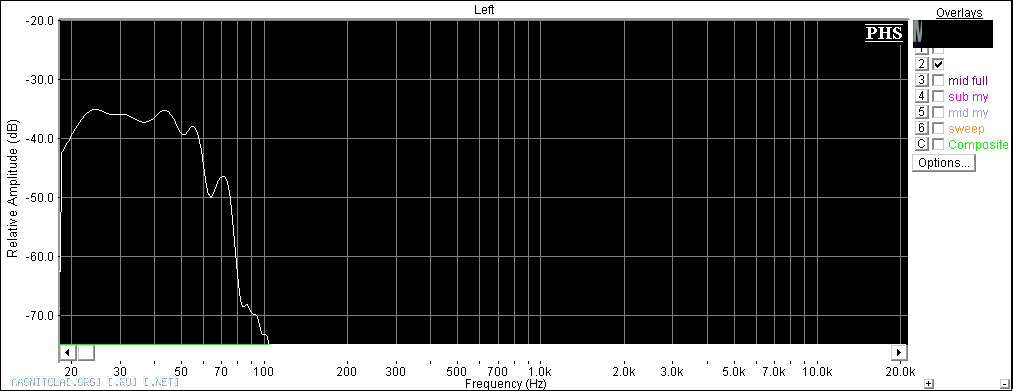Uncheck the overlay 2 checkbox

[938, 64]
